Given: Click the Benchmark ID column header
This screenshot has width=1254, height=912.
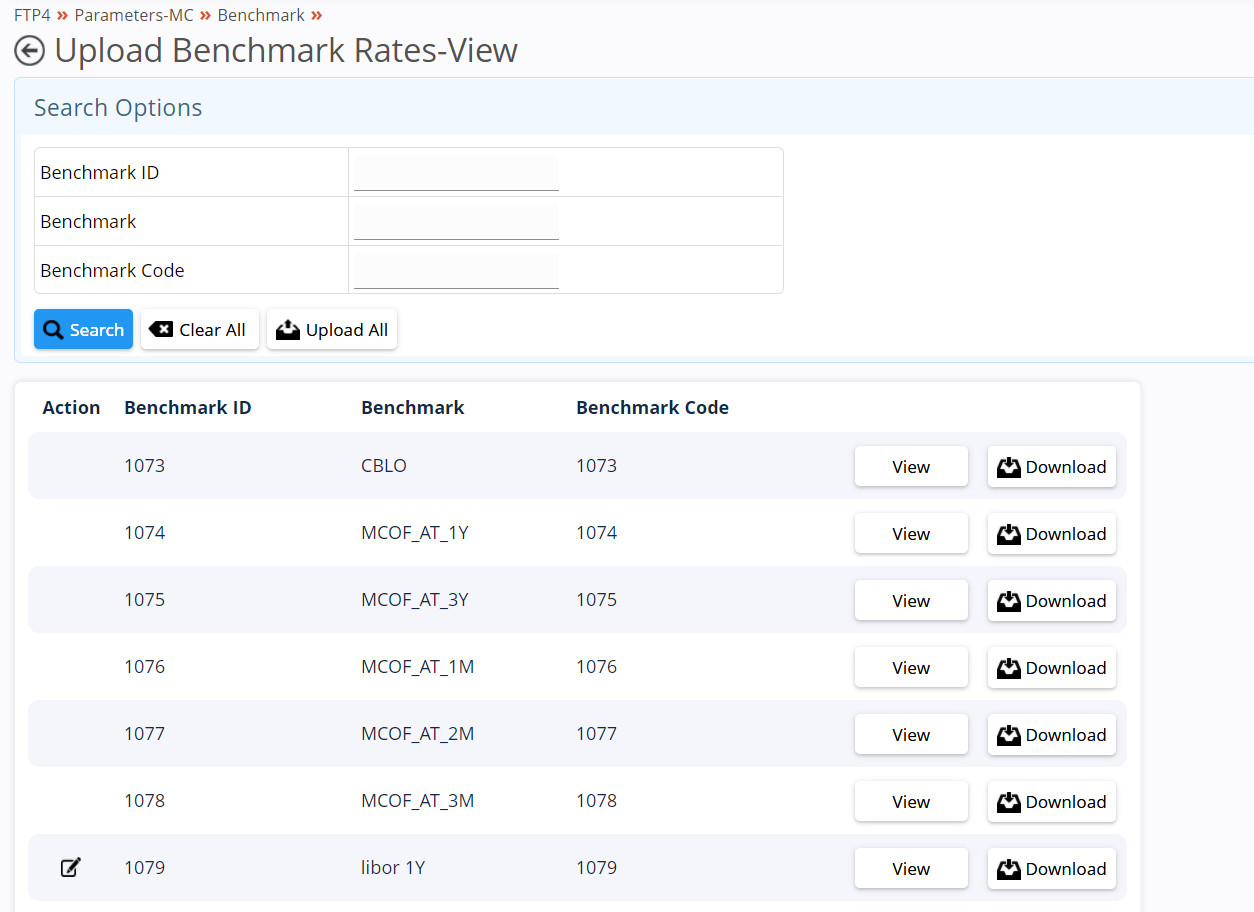Looking at the screenshot, I should (188, 407).
